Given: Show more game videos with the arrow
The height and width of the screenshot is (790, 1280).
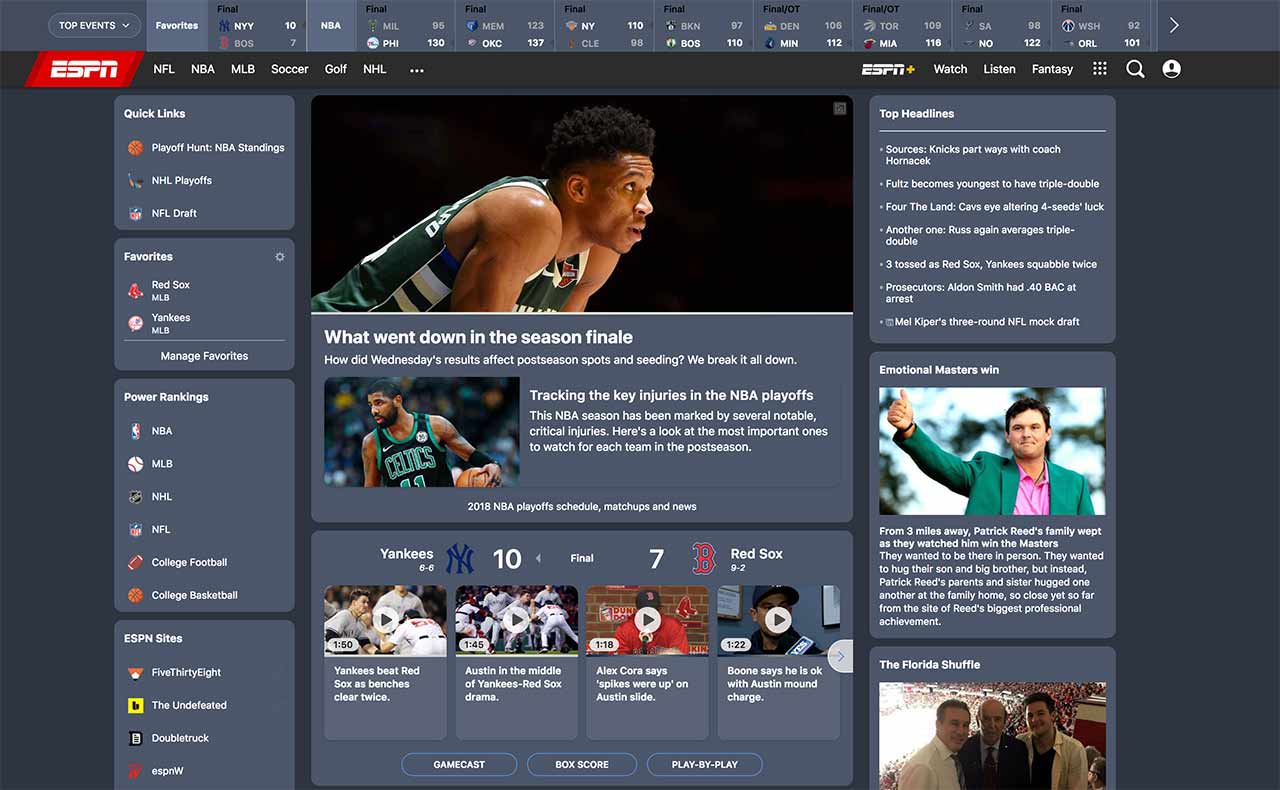Looking at the screenshot, I should [x=840, y=656].
